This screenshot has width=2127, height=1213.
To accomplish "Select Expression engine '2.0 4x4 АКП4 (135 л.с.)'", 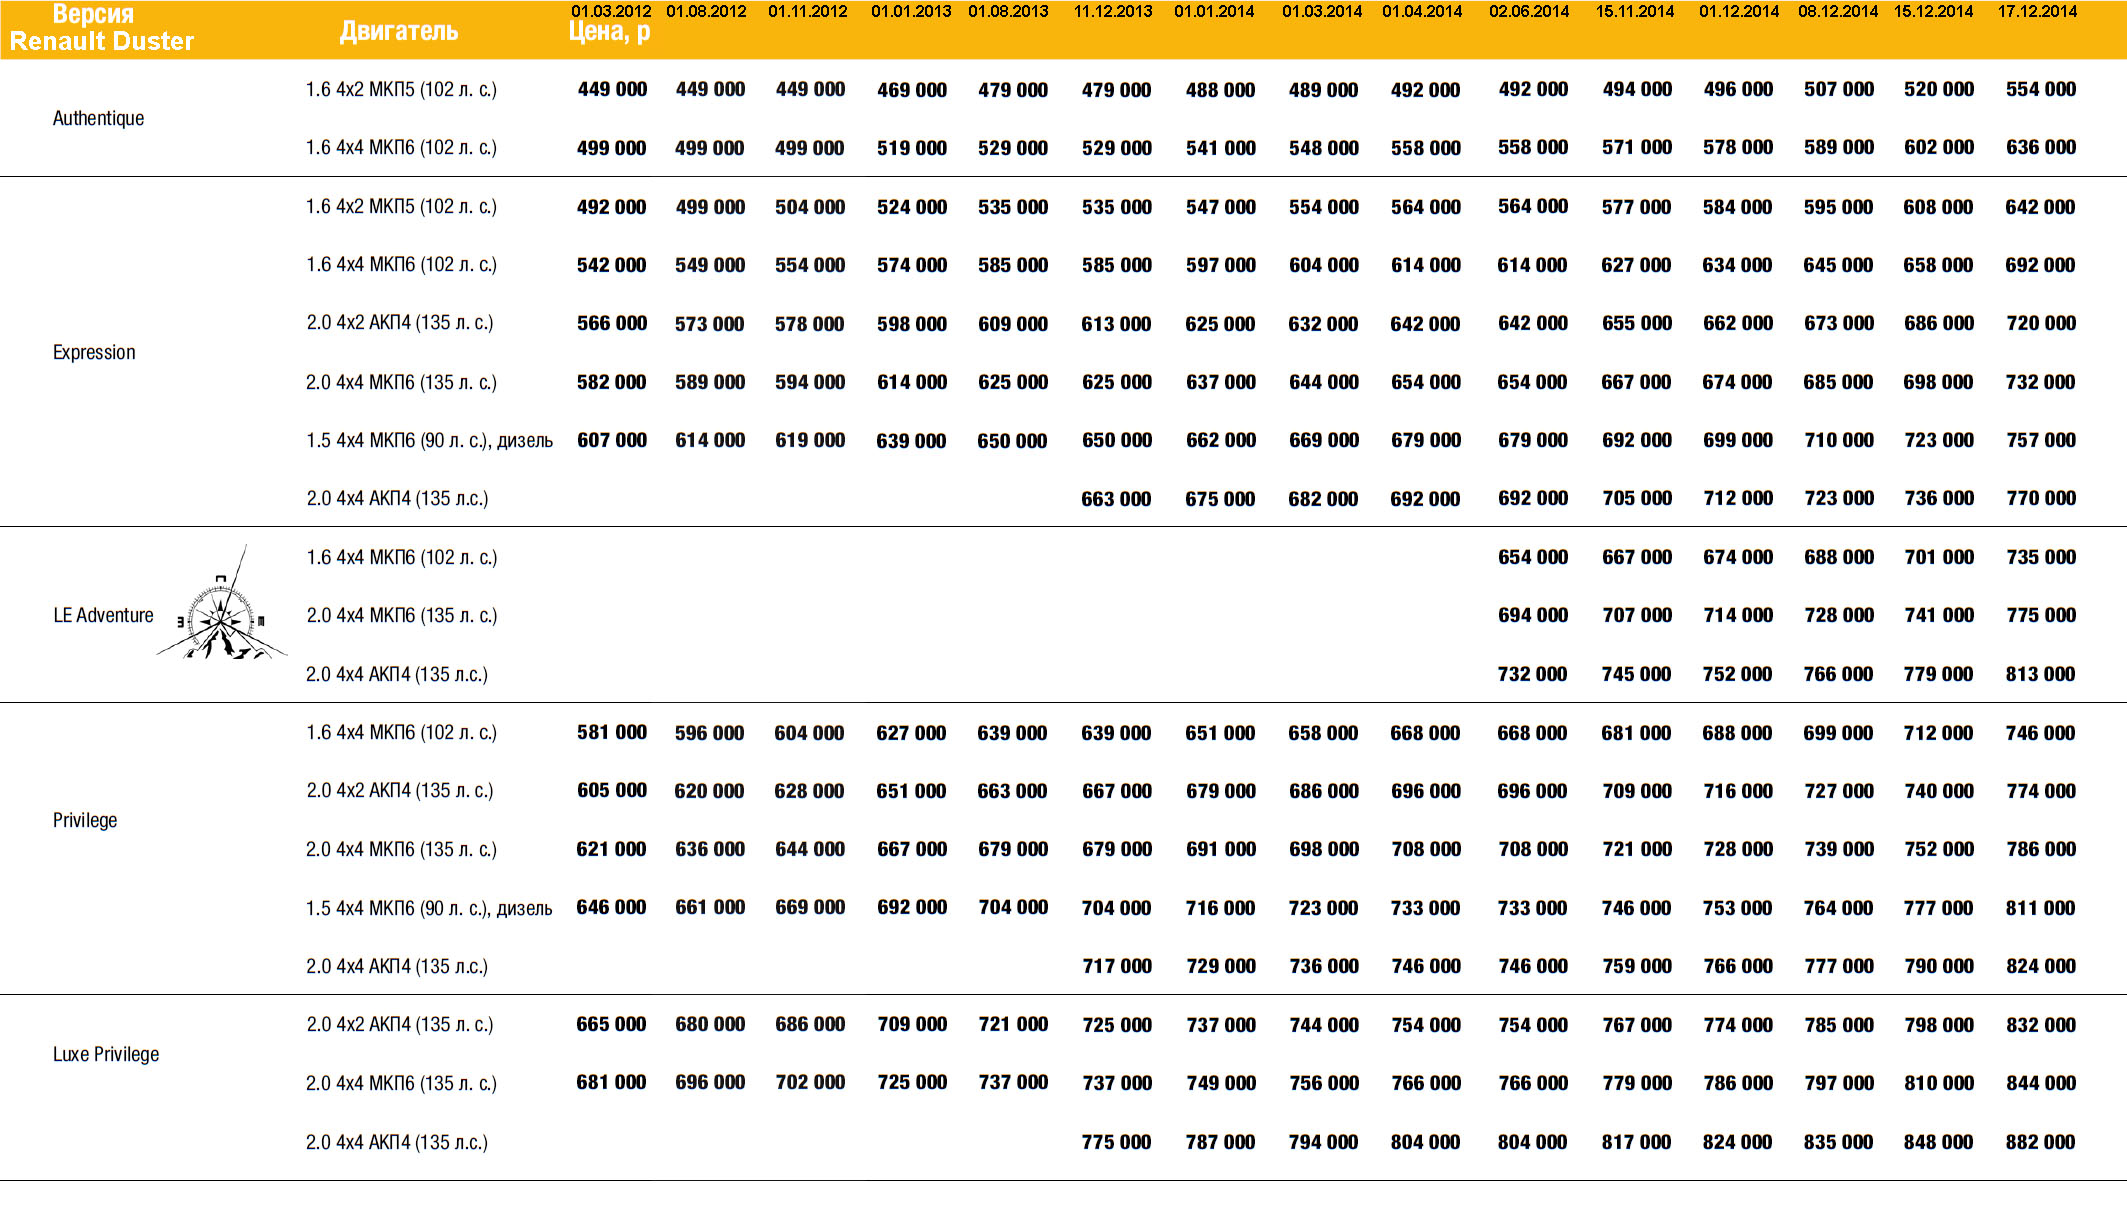I will click(397, 498).
